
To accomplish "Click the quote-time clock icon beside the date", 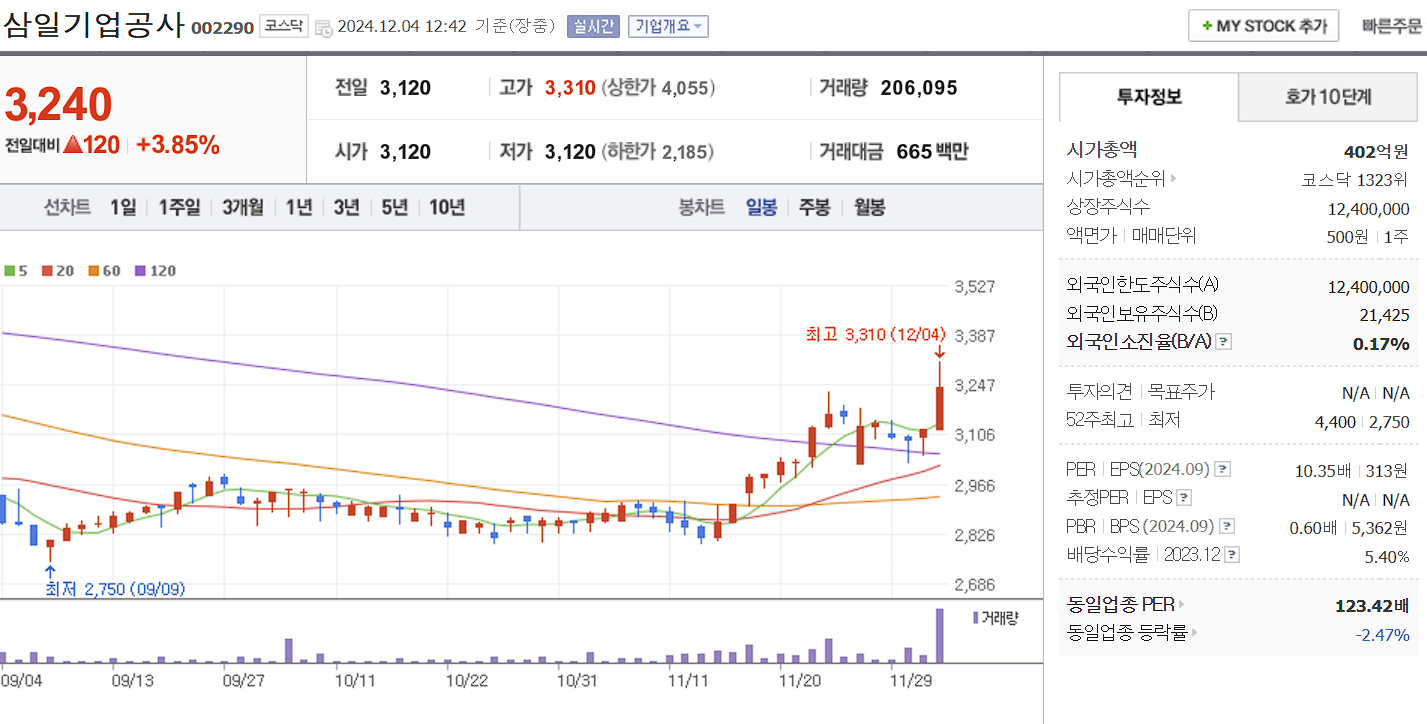I will click(322, 27).
